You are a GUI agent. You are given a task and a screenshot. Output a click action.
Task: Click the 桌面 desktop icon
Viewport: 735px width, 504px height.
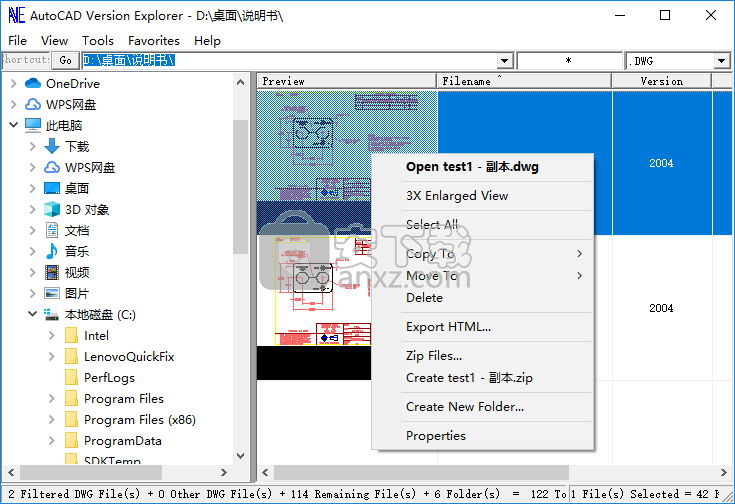(52, 188)
